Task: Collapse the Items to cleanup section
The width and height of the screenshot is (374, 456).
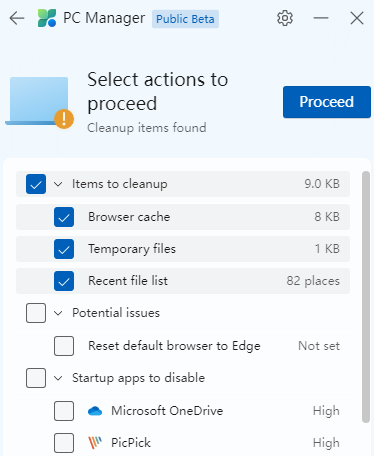Action: click(x=58, y=184)
